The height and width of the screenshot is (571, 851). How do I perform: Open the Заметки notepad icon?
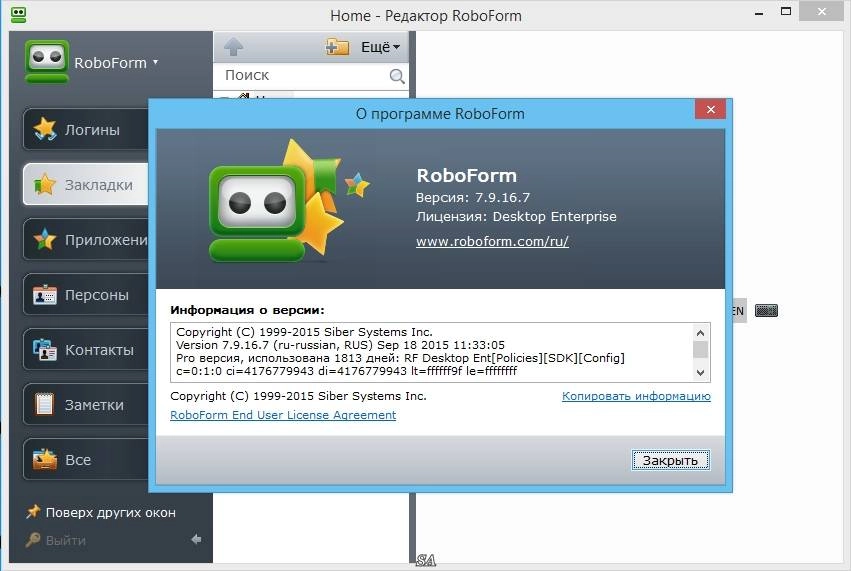pos(45,404)
